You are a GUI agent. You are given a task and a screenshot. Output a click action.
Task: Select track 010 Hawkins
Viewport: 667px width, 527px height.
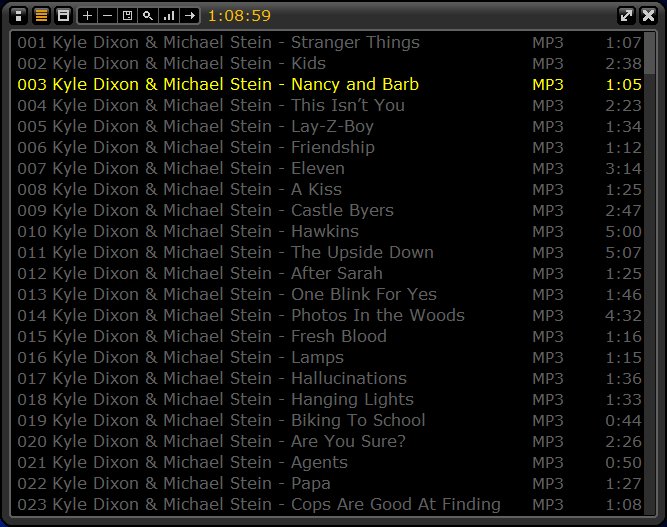pos(327,231)
